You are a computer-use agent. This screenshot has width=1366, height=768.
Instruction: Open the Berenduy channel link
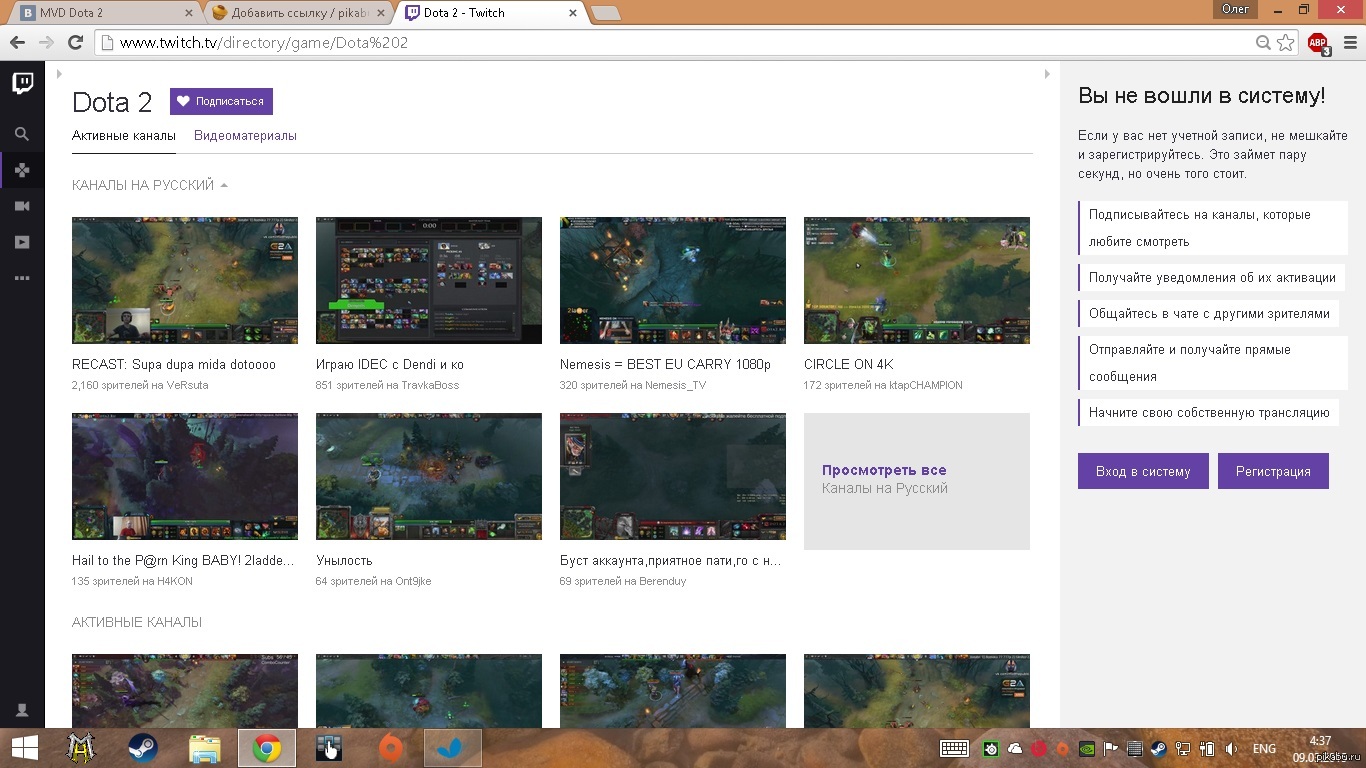click(x=660, y=581)
